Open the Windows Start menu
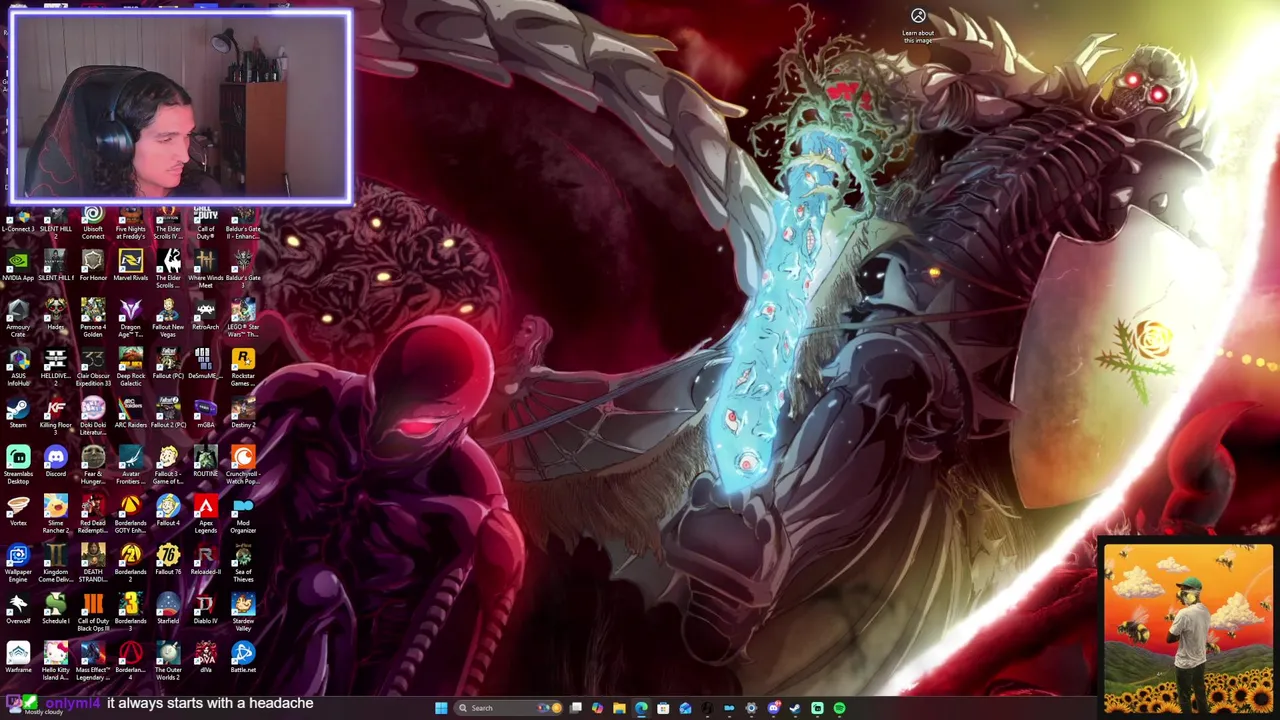1280x720 pixels. point(441,708)
